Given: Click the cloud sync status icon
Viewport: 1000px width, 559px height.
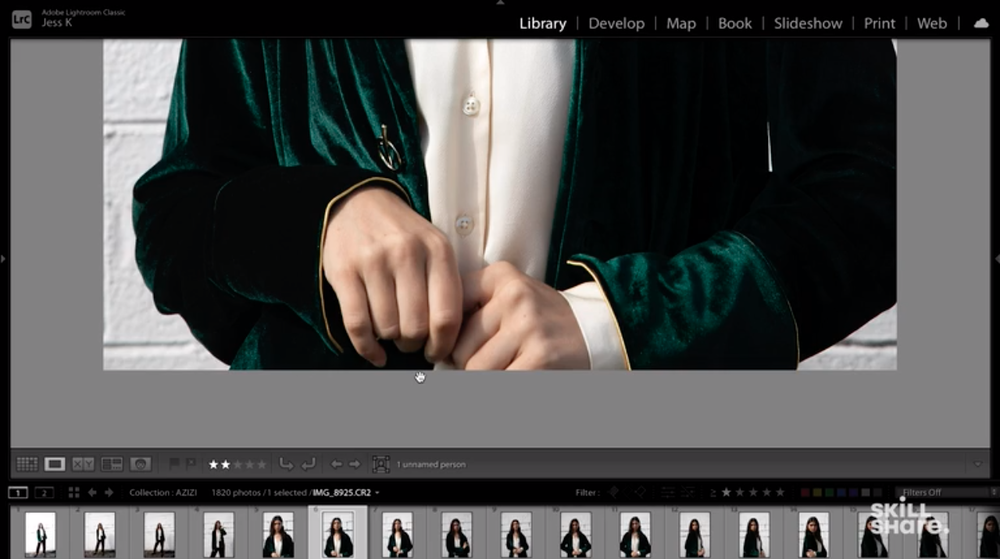Looking at the screenshot, I should tap(980, 23).
